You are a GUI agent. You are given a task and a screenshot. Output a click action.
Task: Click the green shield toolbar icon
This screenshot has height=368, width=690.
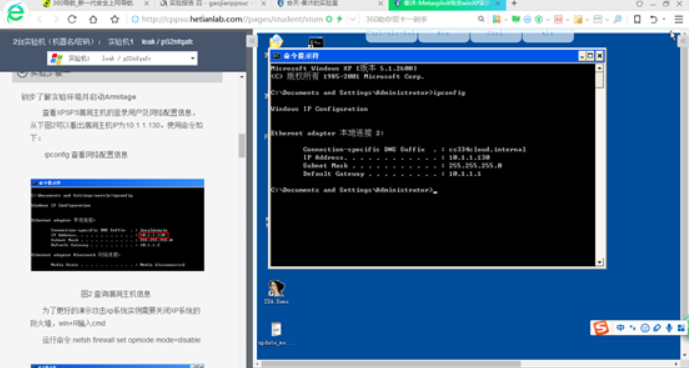(x=539, y=19)
